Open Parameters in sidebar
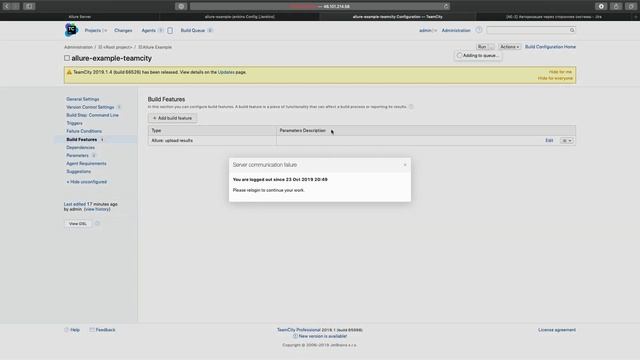This screenshot has height=360, width=640. click(x=77, y=156)
